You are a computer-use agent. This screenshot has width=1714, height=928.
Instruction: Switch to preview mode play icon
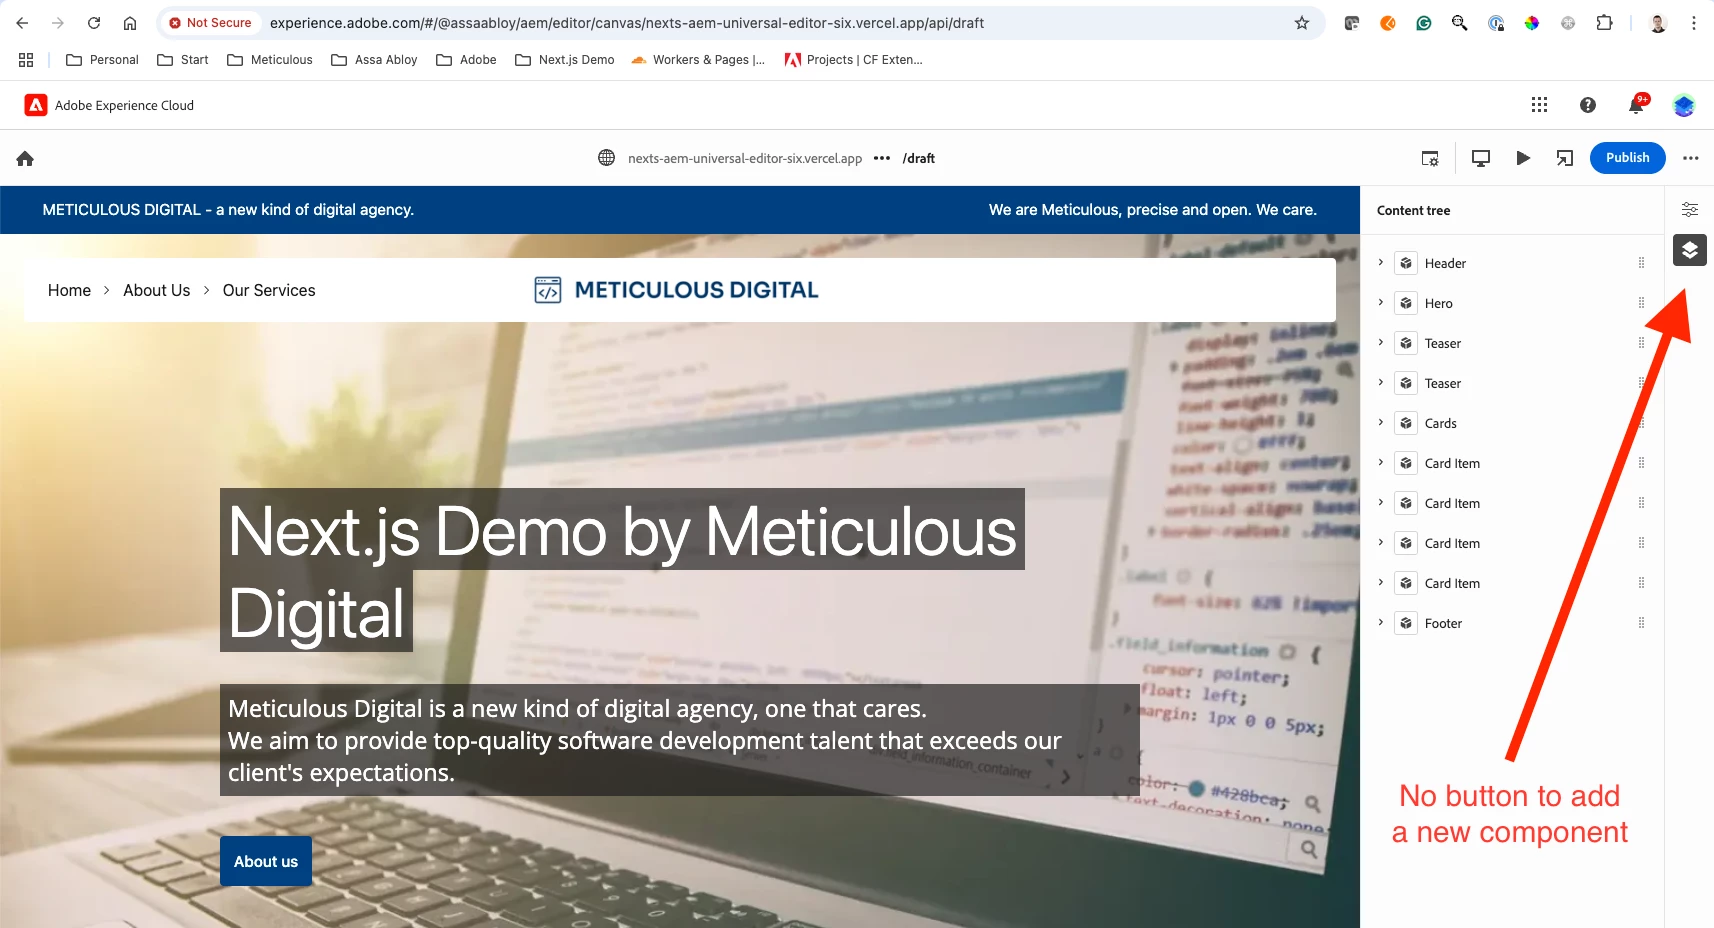pos(1523,158)
